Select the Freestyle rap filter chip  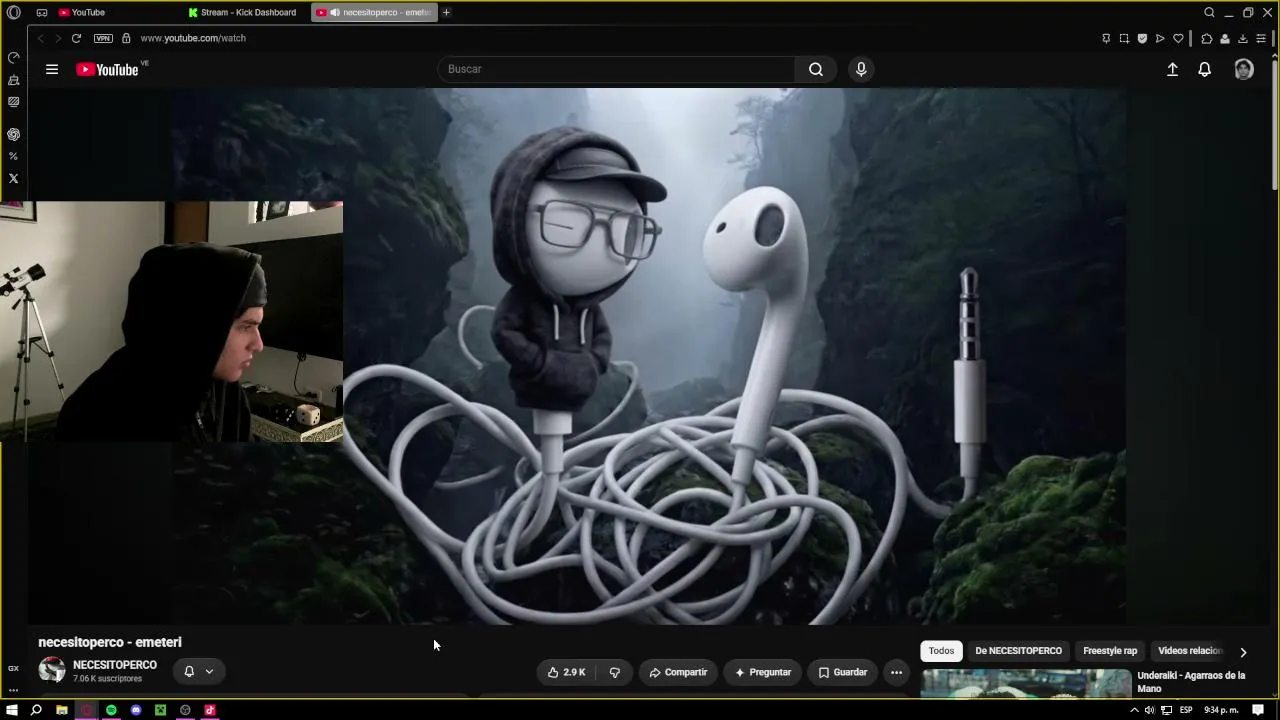pos(1110,651)
